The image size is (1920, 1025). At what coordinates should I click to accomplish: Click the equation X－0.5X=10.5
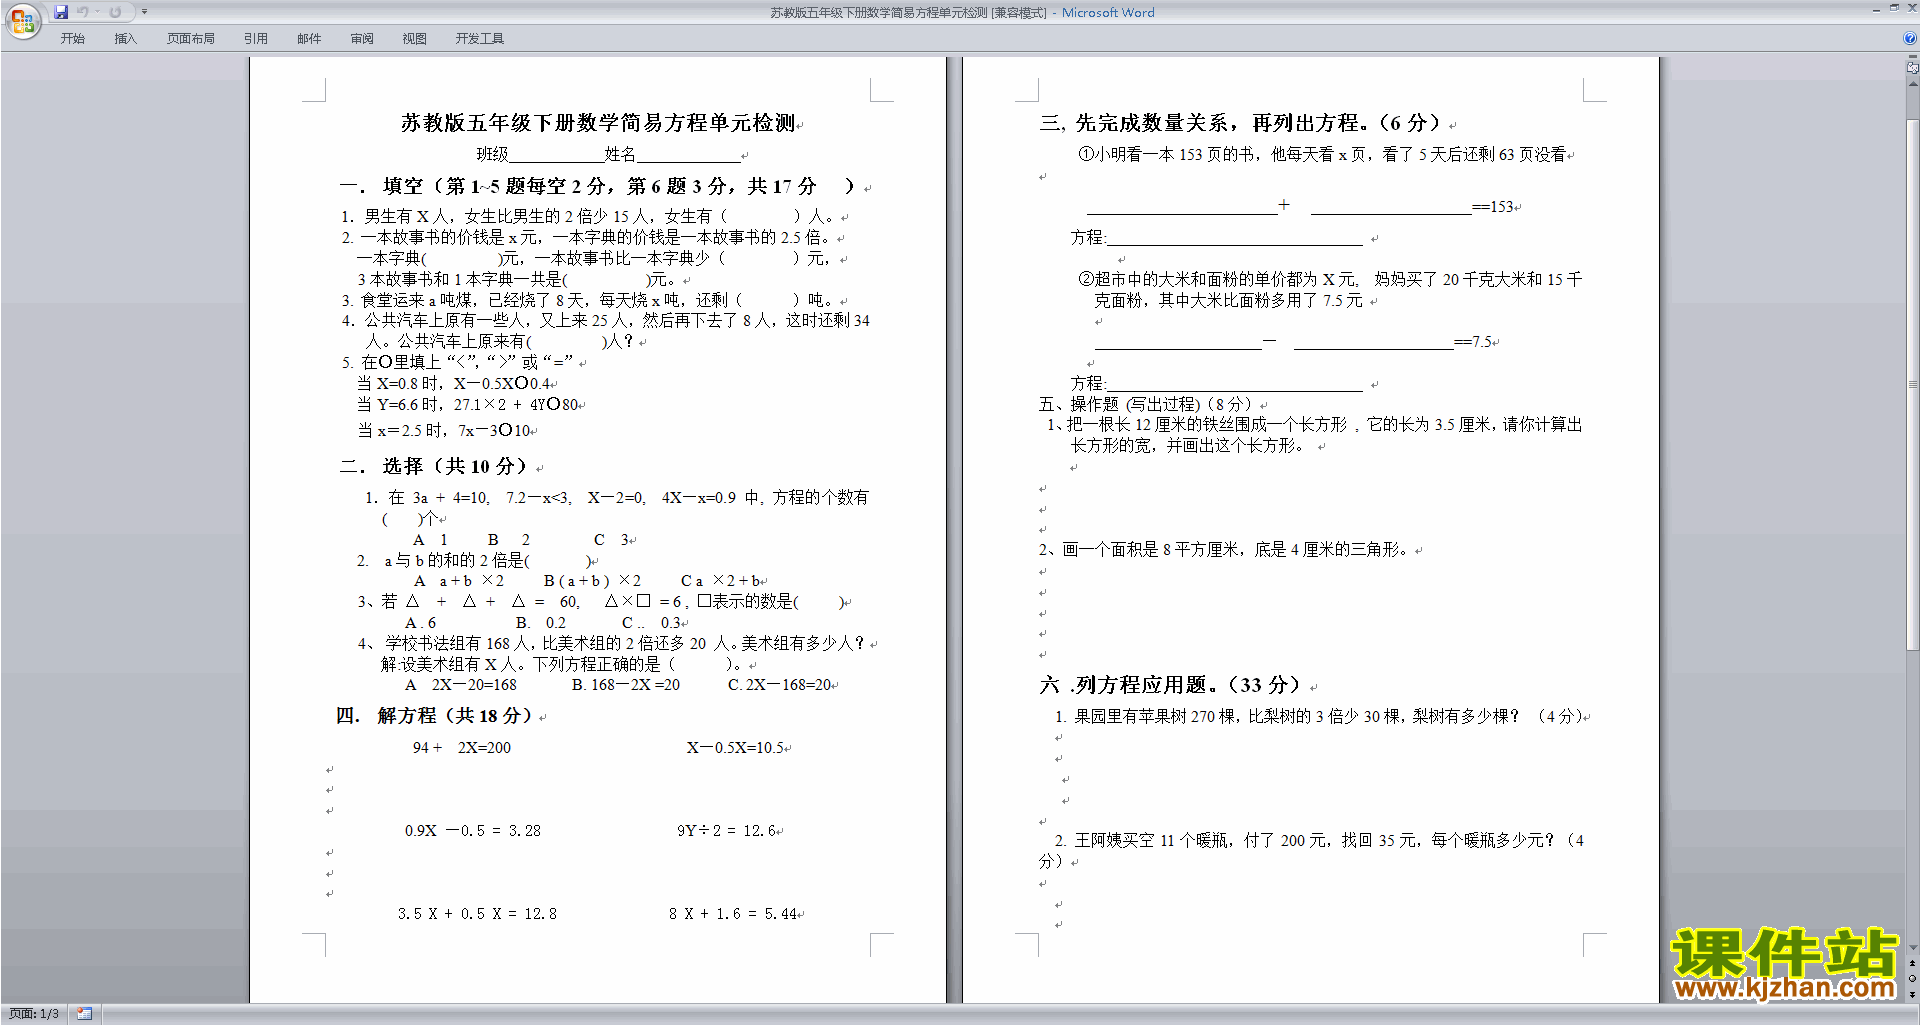pyautogui.click(x=736, y=748)
